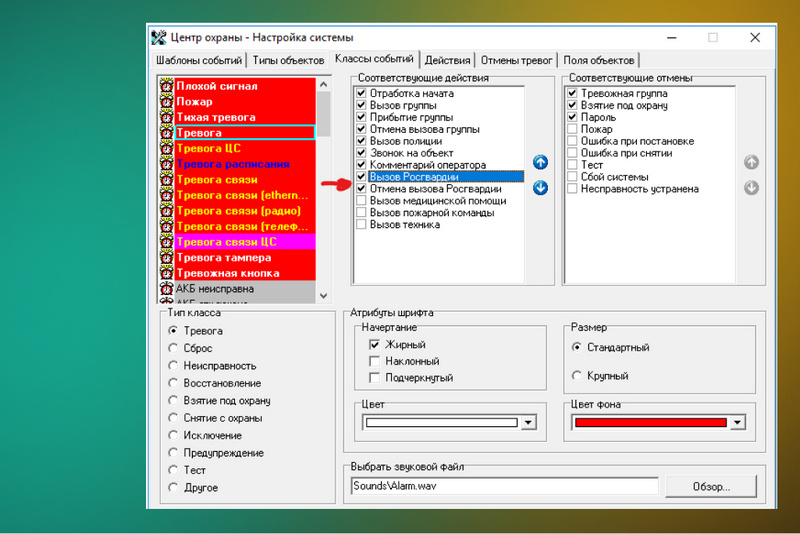Enable the Наклонный font style checkbox
Viewport: 800px width, 534px height.
click(x=375, y=361)
